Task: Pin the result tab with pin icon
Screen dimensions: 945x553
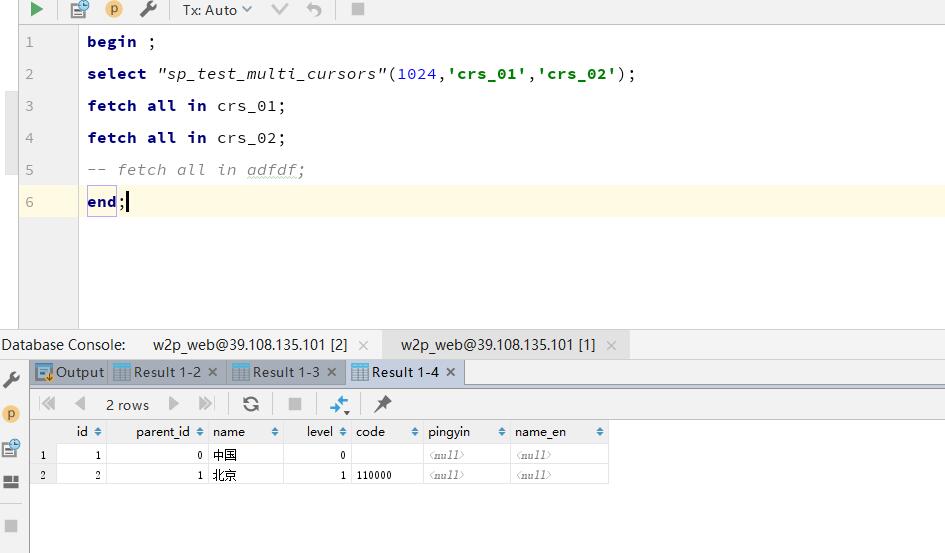Action: [383, 404]
